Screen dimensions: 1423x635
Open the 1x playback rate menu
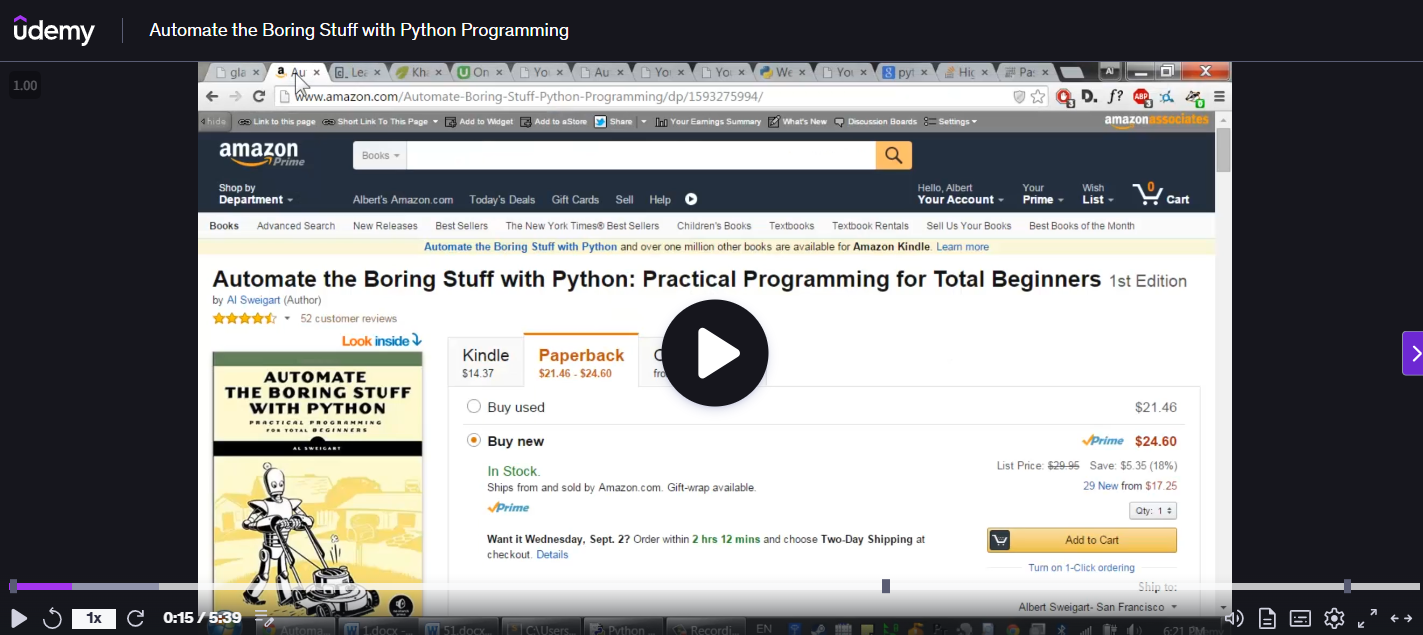(94, 618)
